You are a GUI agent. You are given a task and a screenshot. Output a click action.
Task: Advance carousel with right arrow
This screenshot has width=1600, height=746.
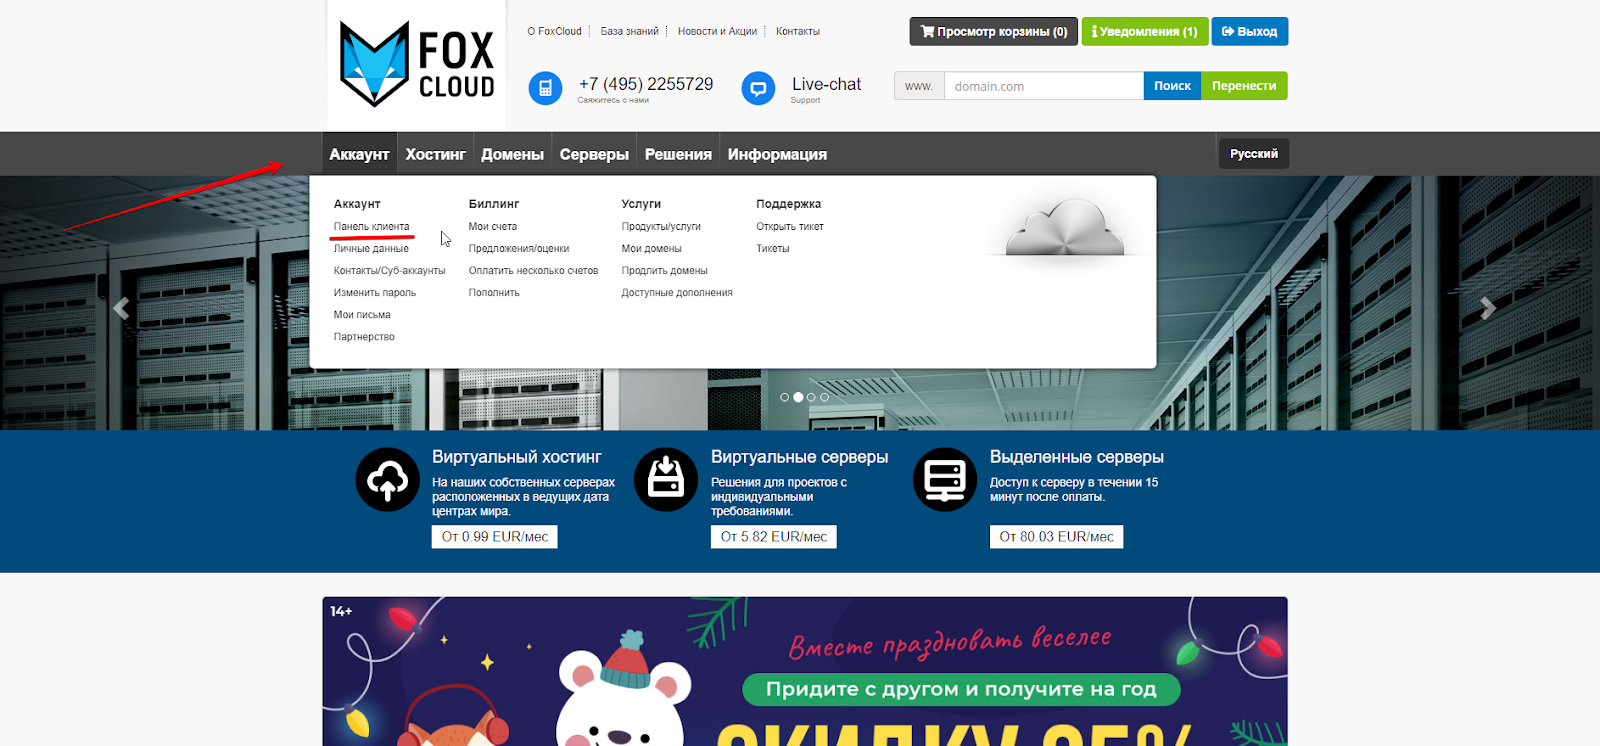click(1487, 308)
